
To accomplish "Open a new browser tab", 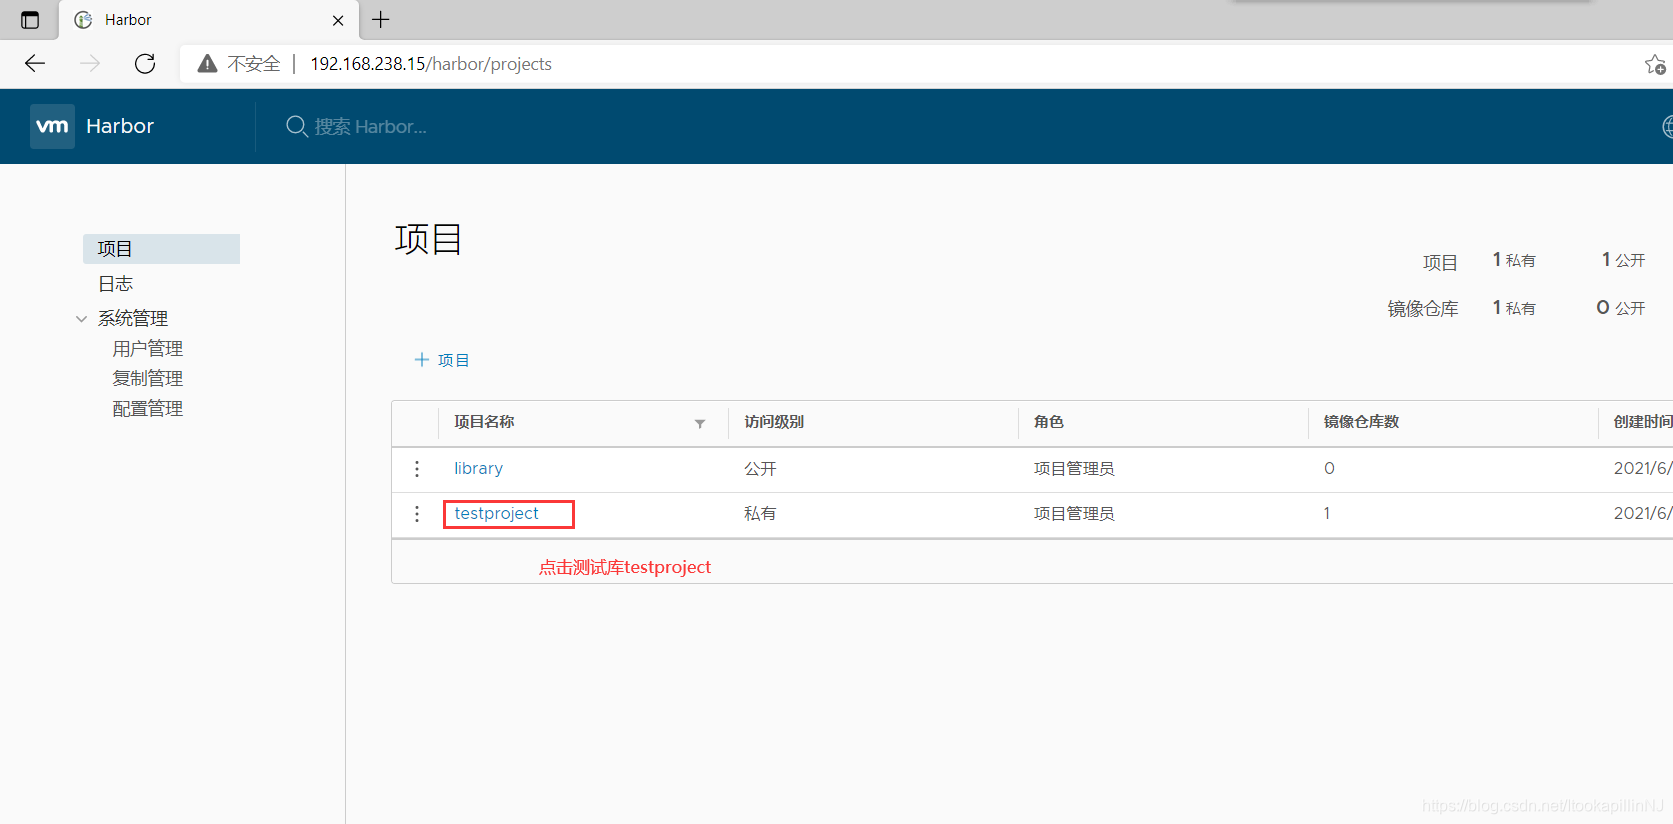I will [381, 20].
